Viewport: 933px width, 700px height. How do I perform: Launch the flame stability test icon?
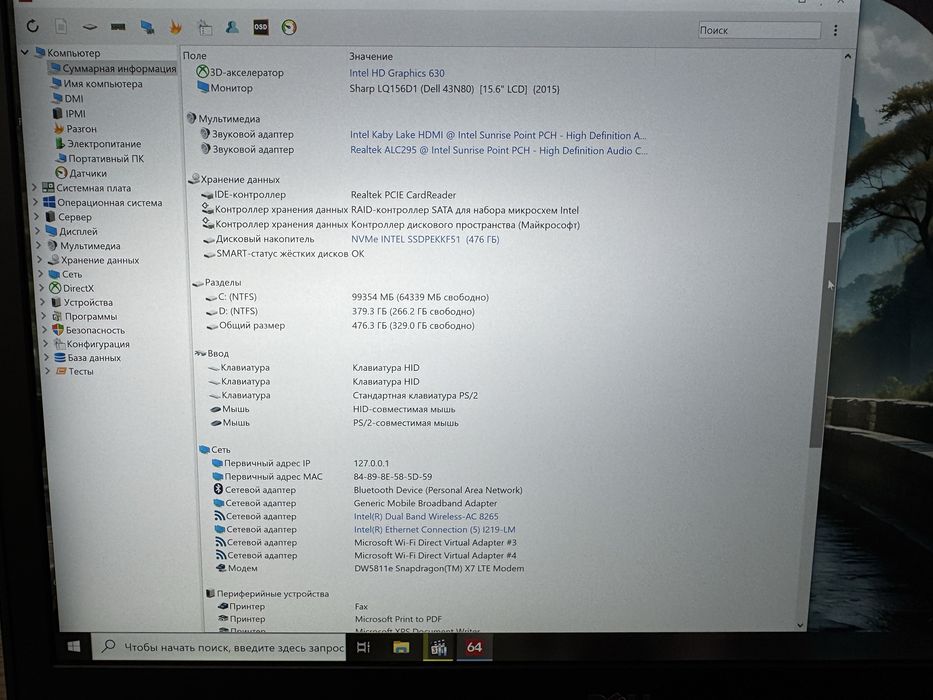(176, 27)
